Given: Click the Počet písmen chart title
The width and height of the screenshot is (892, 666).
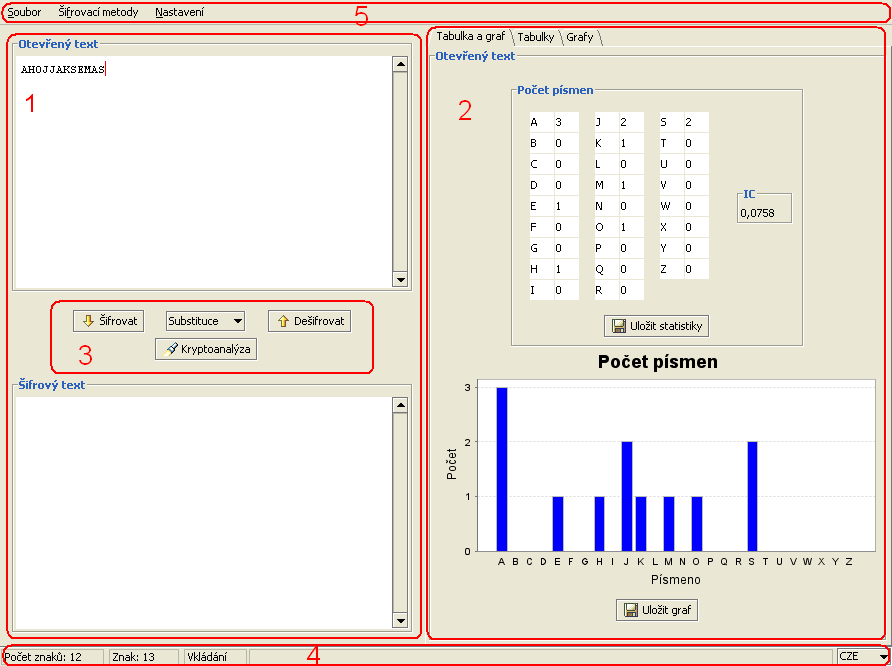Looking at the screenshot, I should [x=658, y=362].
